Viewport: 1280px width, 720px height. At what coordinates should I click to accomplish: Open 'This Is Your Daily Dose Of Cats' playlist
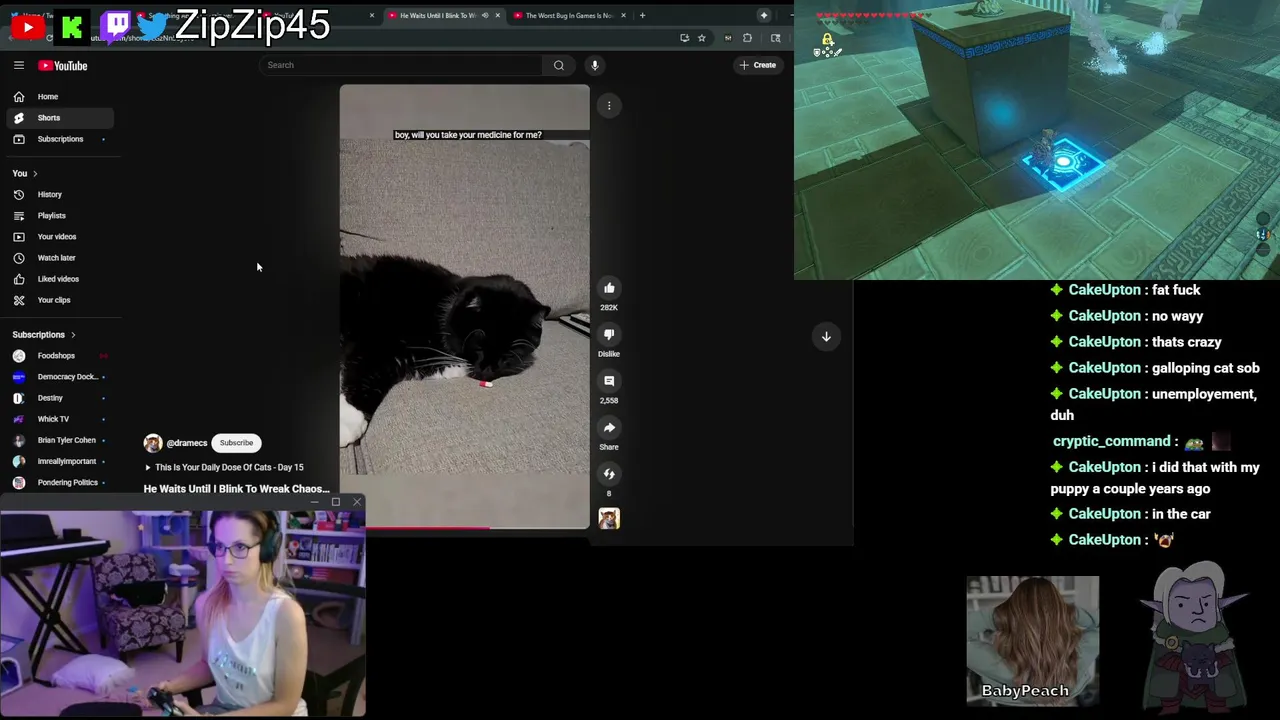click(x=224, y=467)
